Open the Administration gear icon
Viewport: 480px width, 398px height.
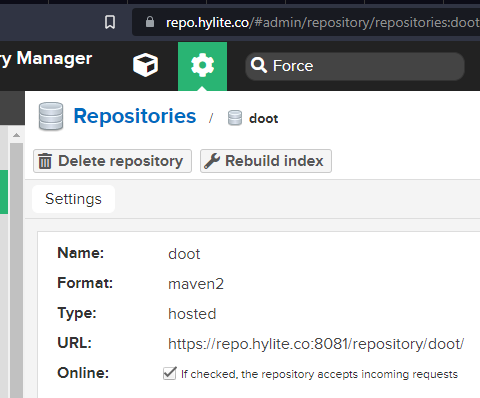tap(202, 66)
